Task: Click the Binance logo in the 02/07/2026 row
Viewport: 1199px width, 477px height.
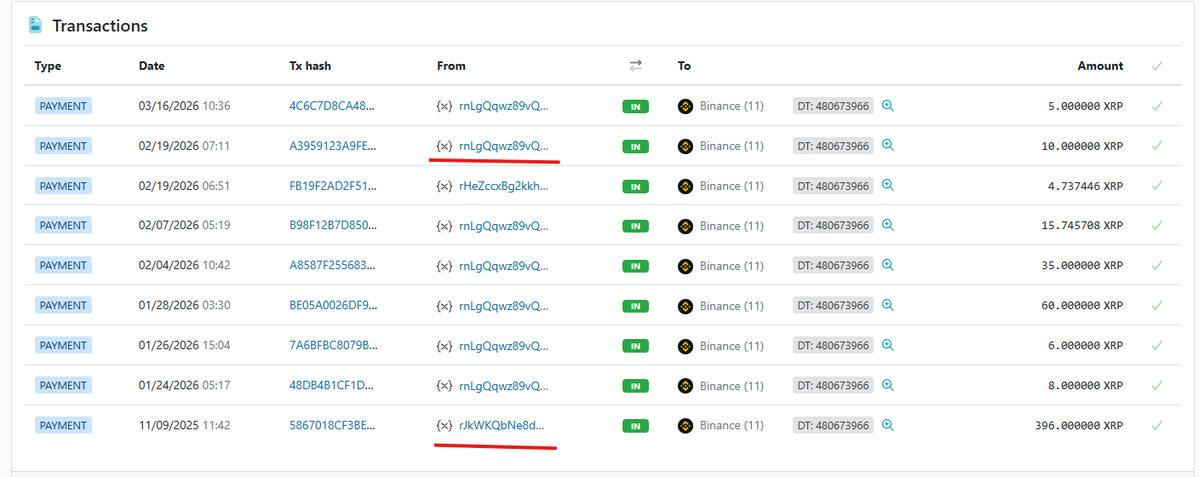Action: click(685, 226)
